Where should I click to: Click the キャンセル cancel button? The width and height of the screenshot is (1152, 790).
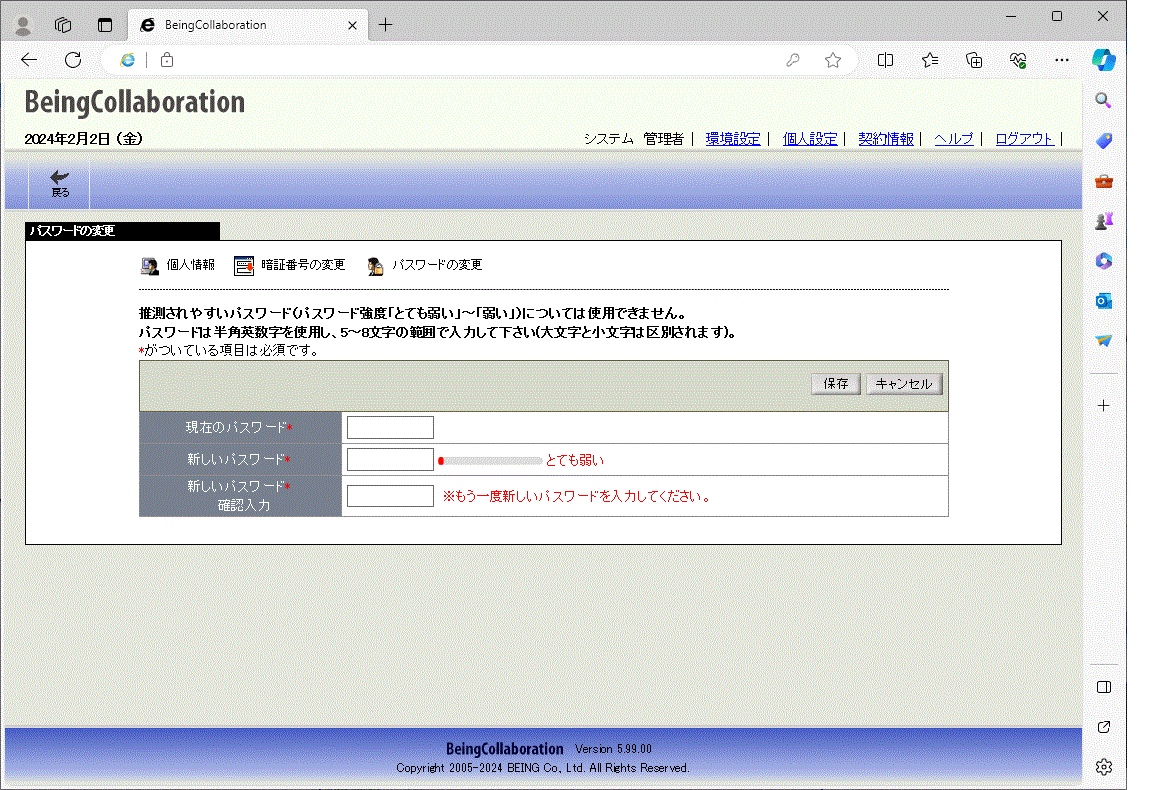(904, 384)
